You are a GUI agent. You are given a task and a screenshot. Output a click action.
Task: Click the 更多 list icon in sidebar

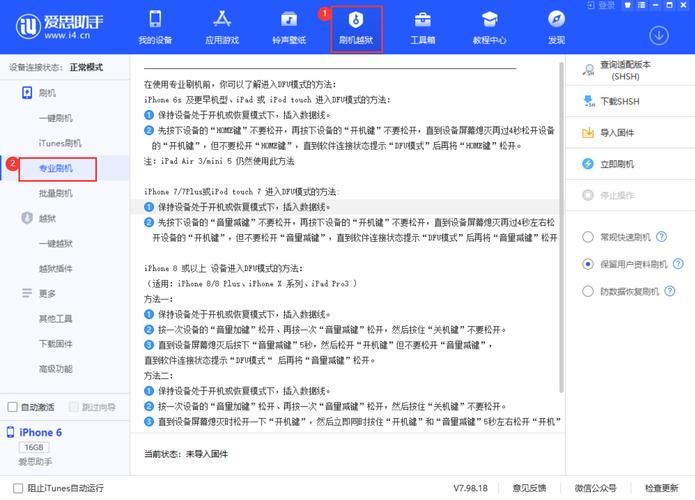(x=27, y=293)
